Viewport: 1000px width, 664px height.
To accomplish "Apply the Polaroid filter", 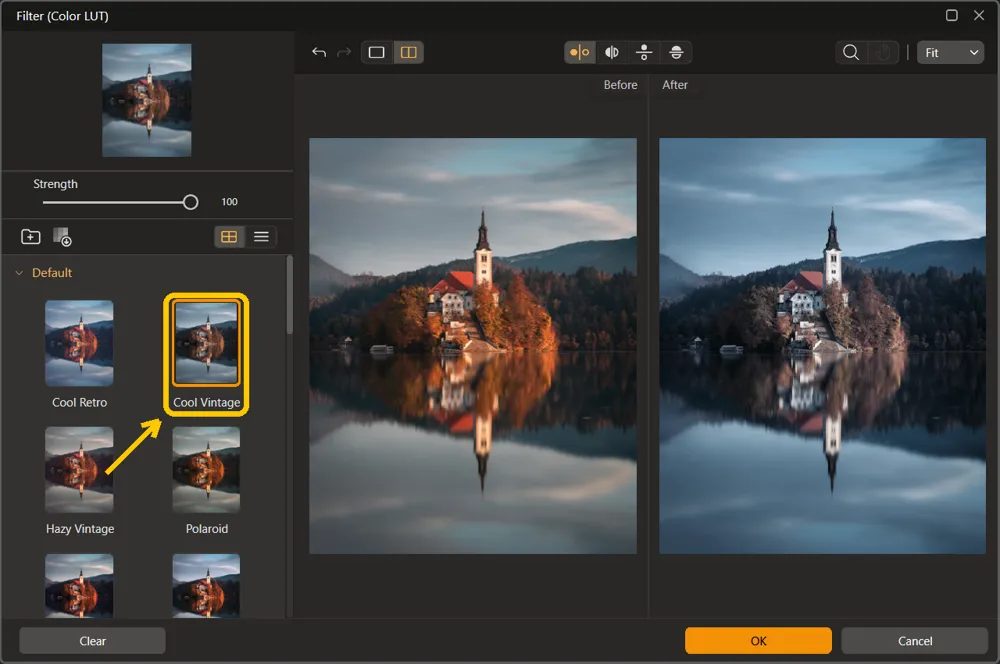I will tap(206, 469).
